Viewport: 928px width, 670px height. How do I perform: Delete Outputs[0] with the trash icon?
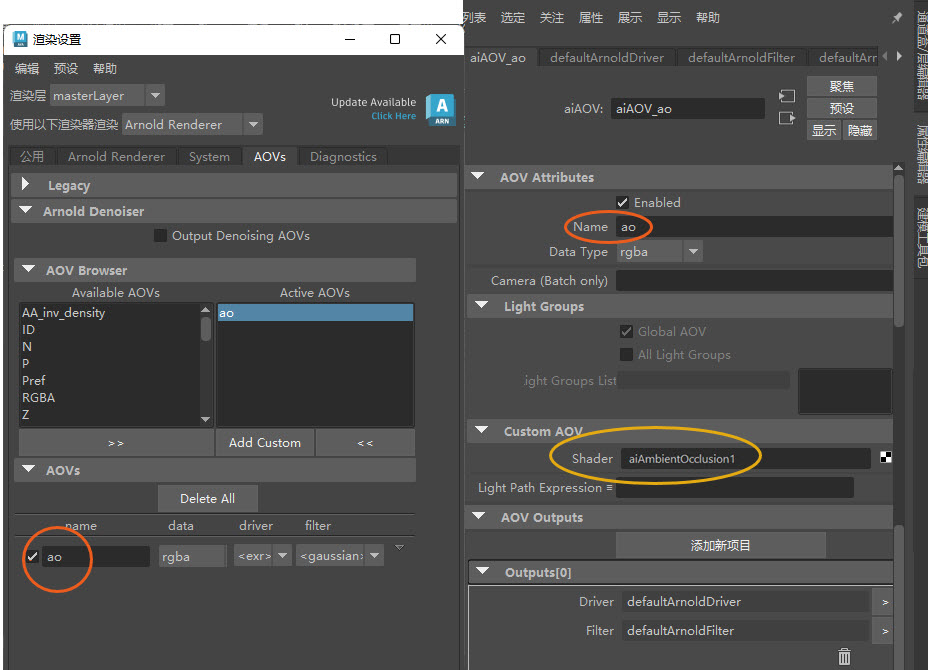coord(844,656)
